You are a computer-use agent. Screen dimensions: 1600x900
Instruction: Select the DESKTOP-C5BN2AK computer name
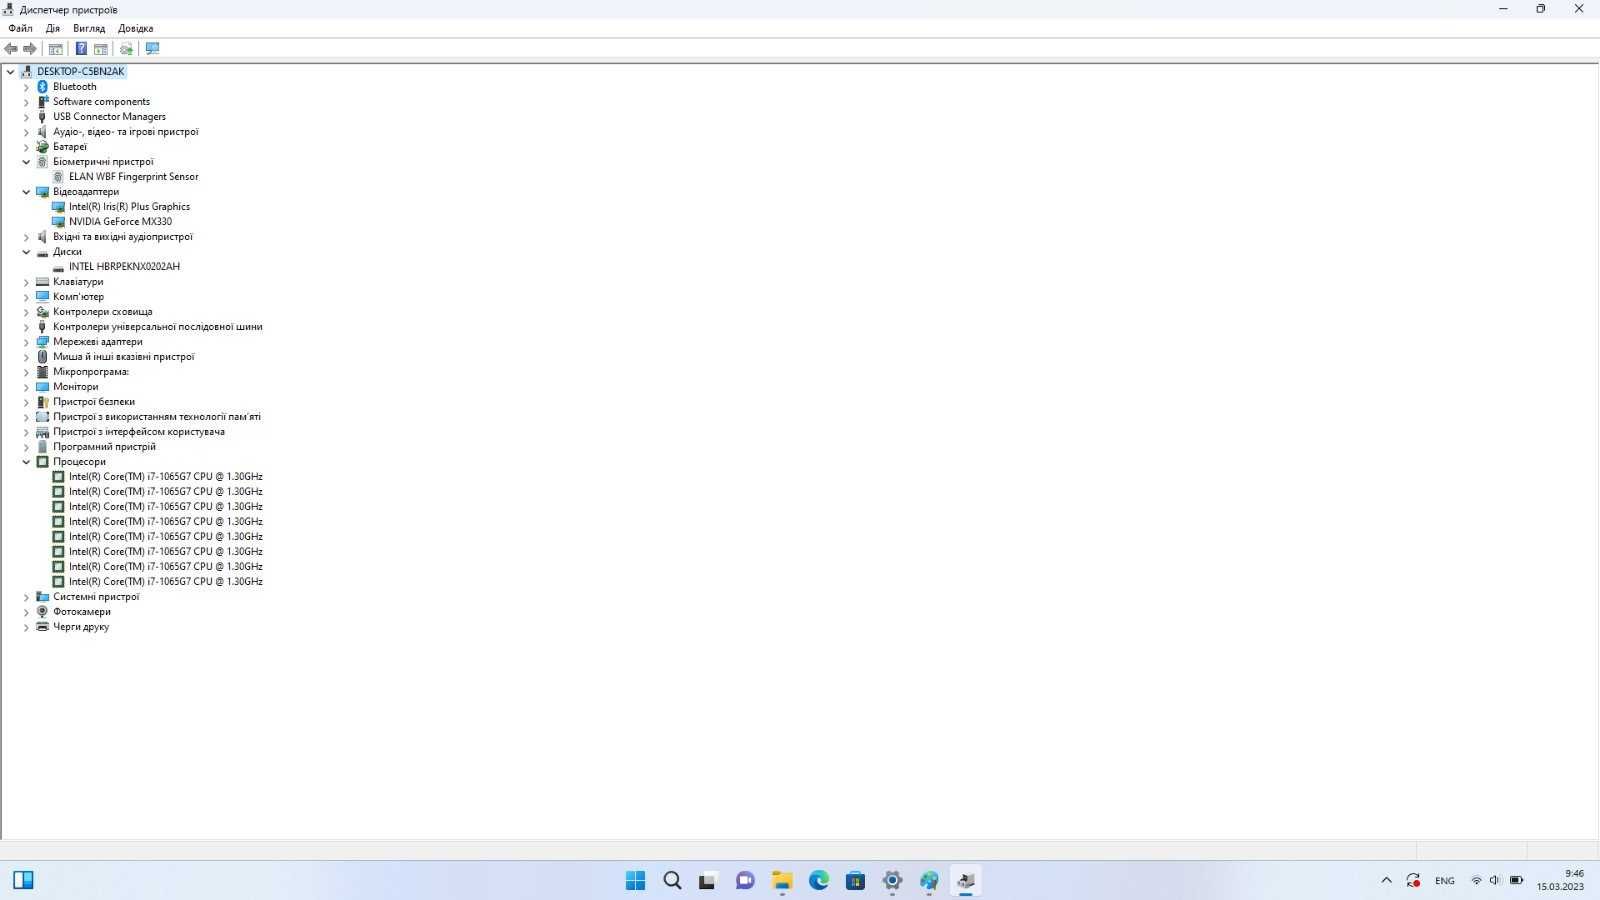point(81,71)
